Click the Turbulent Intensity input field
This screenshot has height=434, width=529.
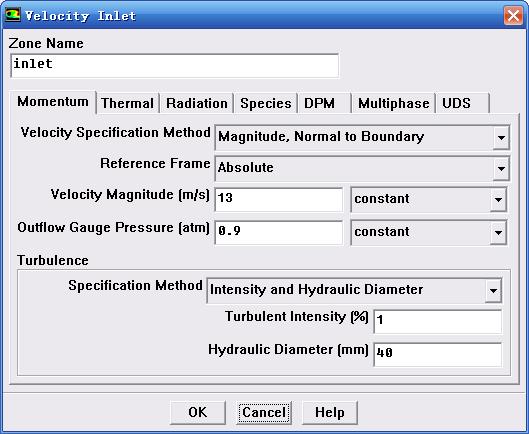tap(438, 321)
